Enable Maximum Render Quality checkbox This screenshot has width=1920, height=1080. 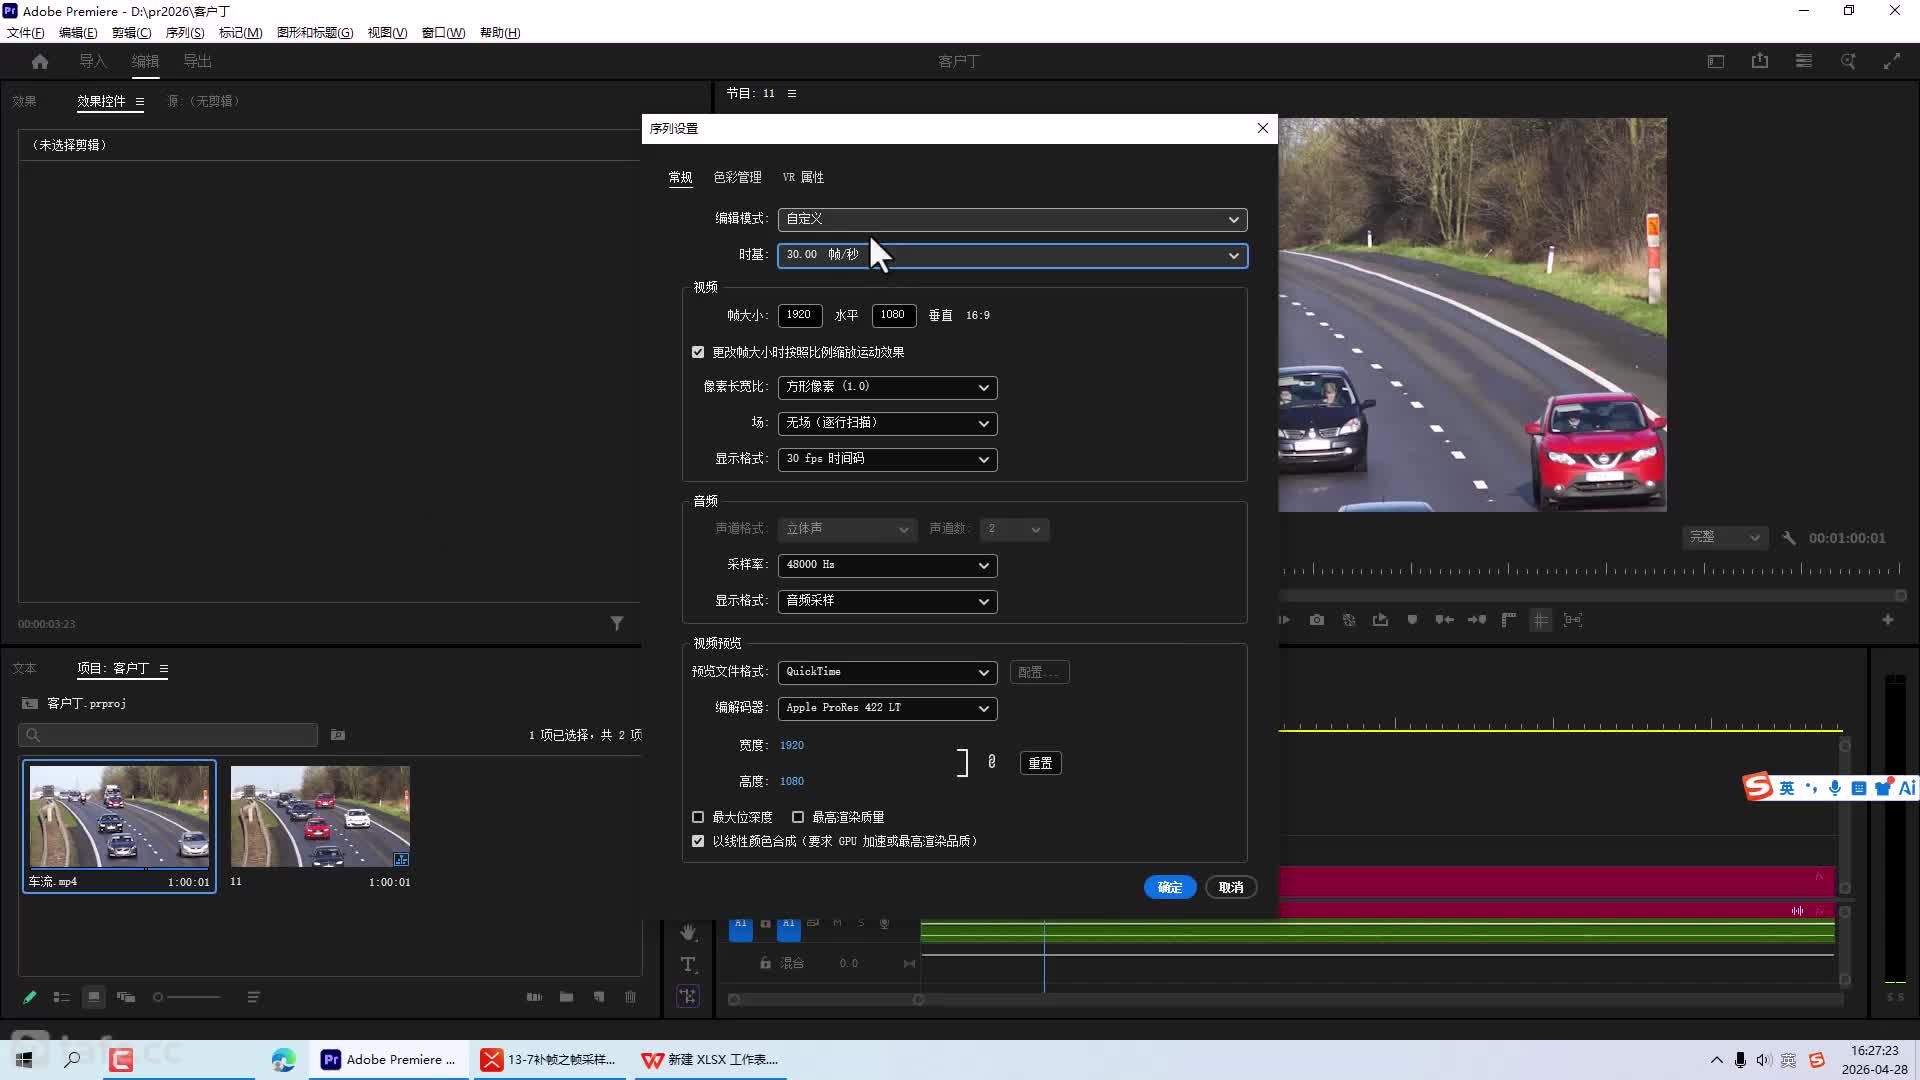(x=798, y=817)
